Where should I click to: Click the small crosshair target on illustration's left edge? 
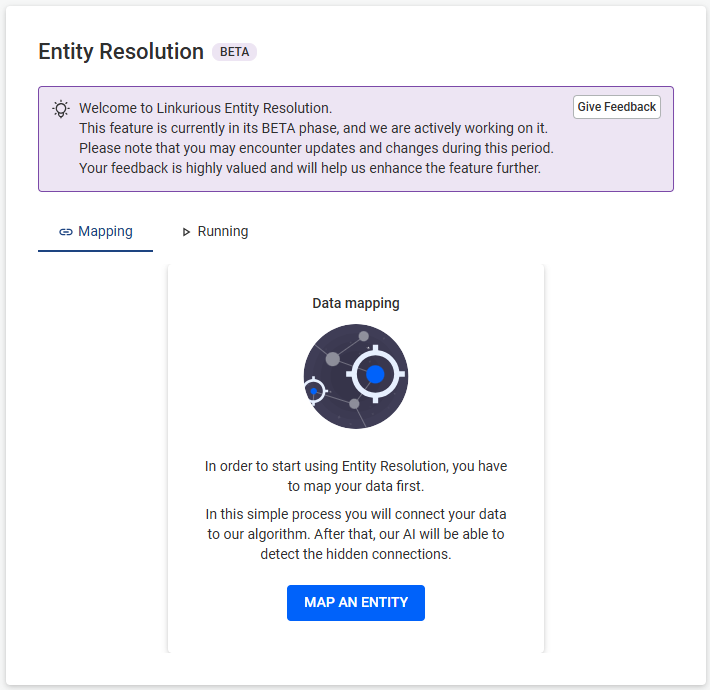click(313, 391)
